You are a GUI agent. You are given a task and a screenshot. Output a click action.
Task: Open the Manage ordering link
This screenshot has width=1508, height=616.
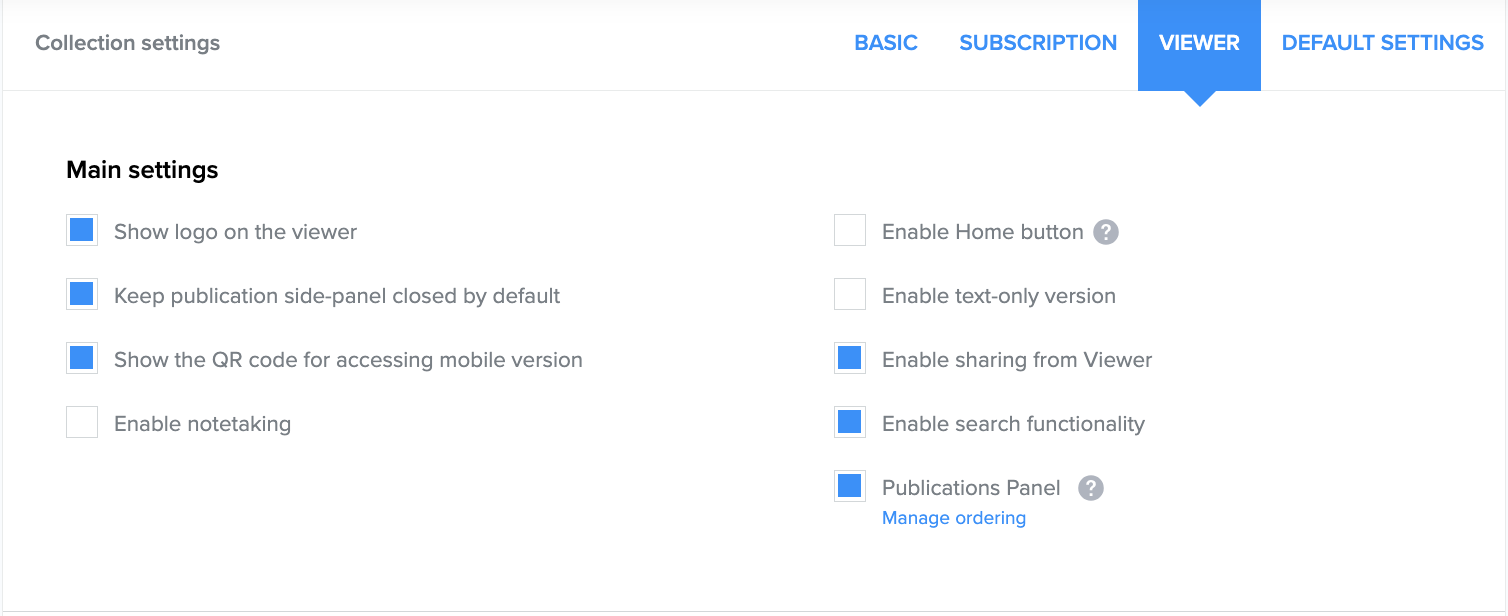click(x=954, y=518)
